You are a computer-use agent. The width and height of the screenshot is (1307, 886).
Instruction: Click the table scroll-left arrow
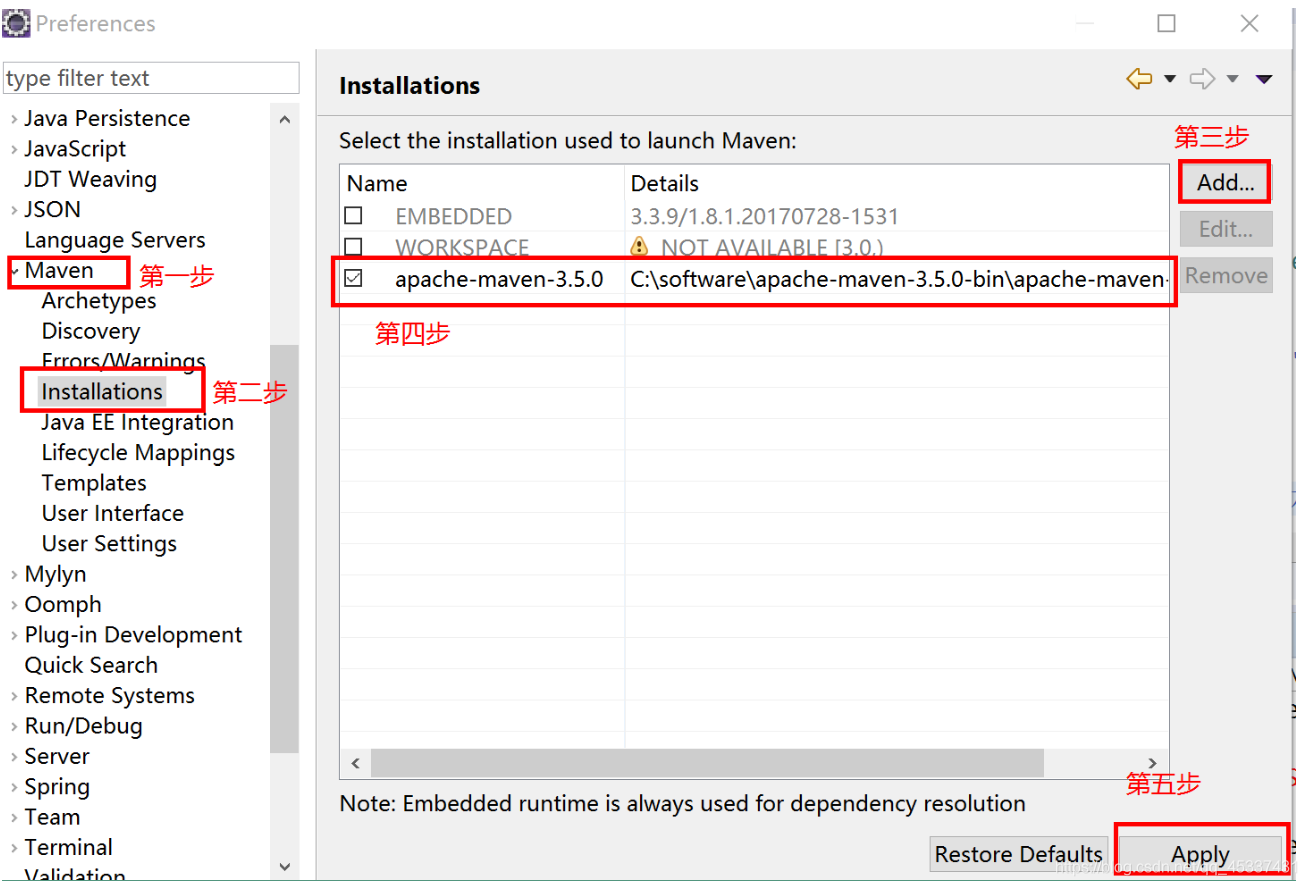point(355,764)
